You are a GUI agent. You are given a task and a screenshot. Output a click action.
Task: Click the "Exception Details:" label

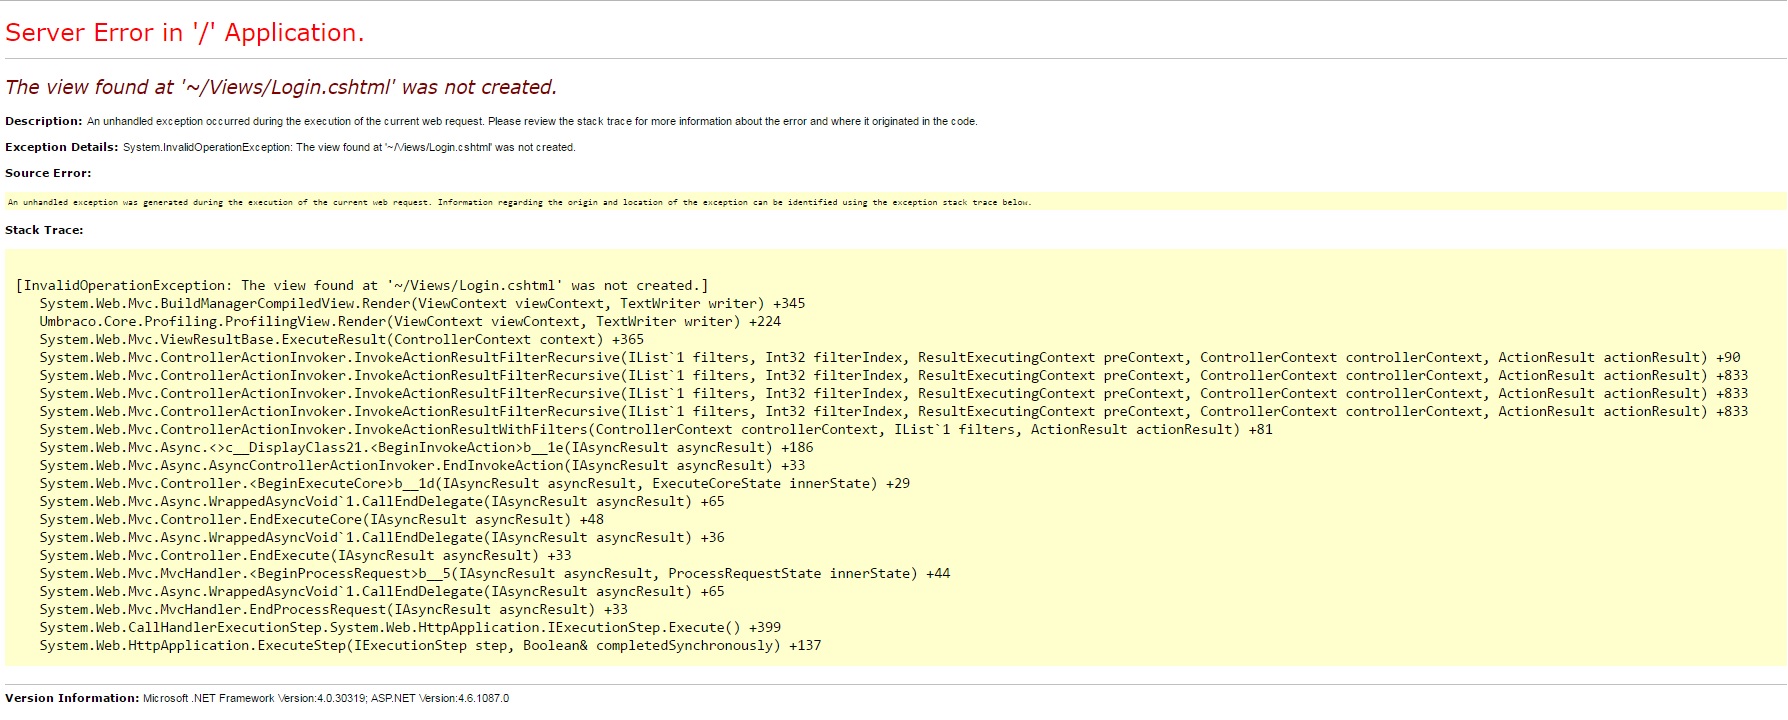[61, 147]
